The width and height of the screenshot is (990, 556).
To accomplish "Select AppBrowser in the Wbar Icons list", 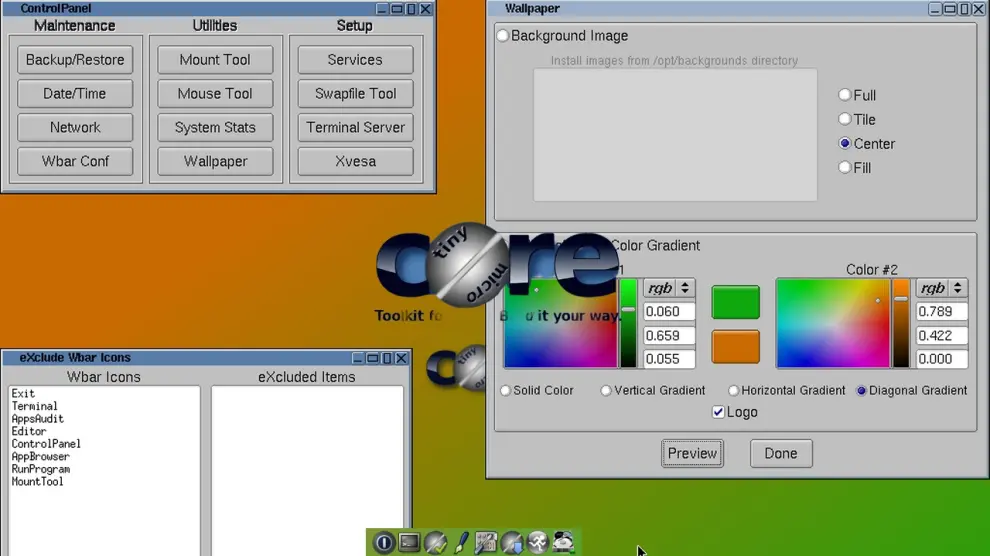I will coord(40,457).
